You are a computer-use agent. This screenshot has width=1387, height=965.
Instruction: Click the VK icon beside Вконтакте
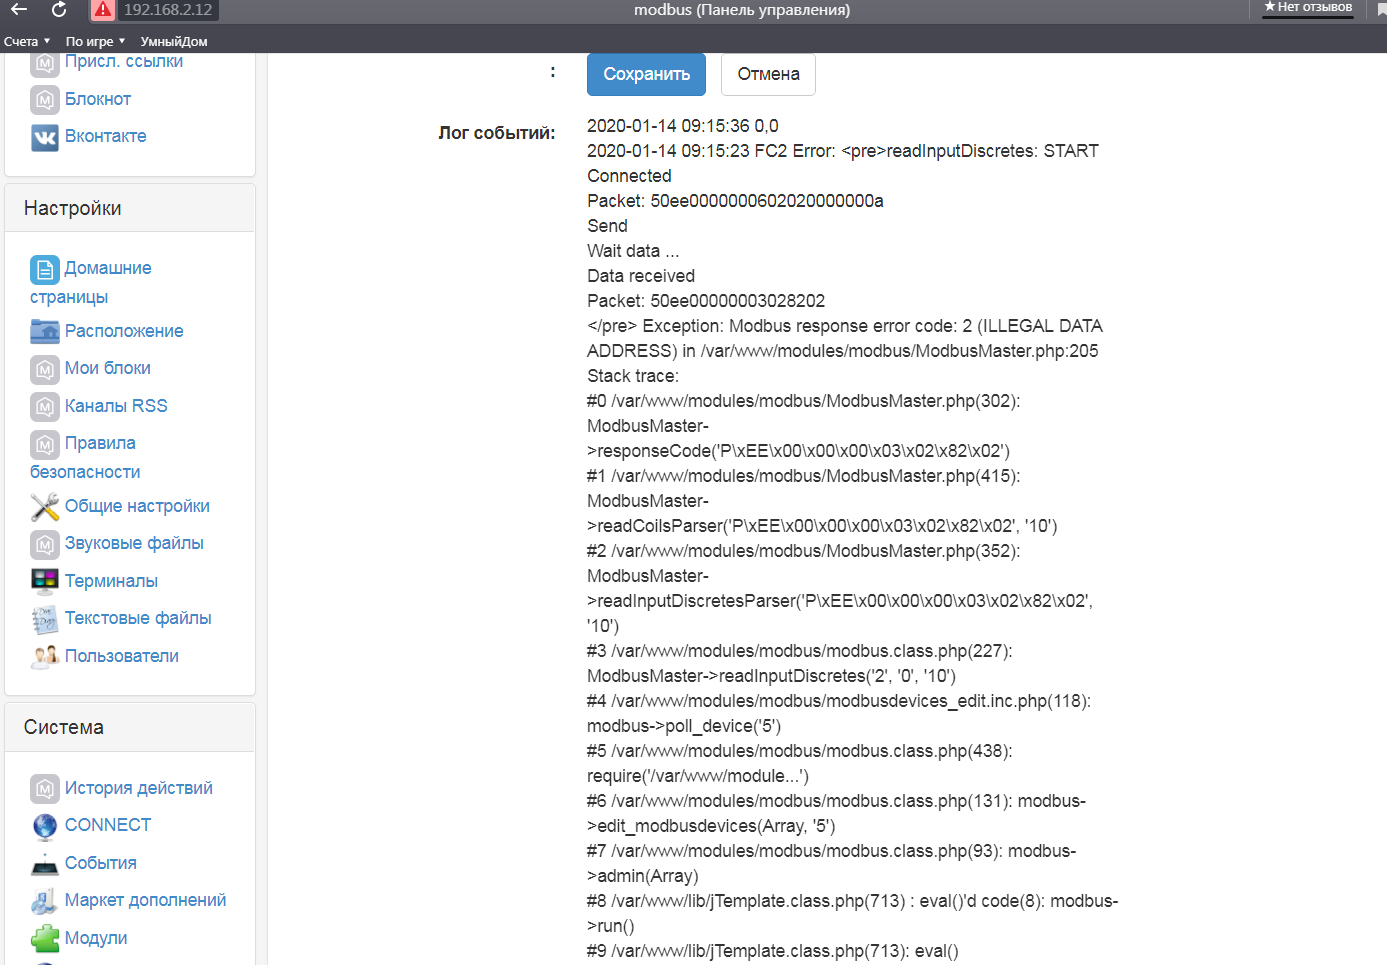tap(45, 137)
